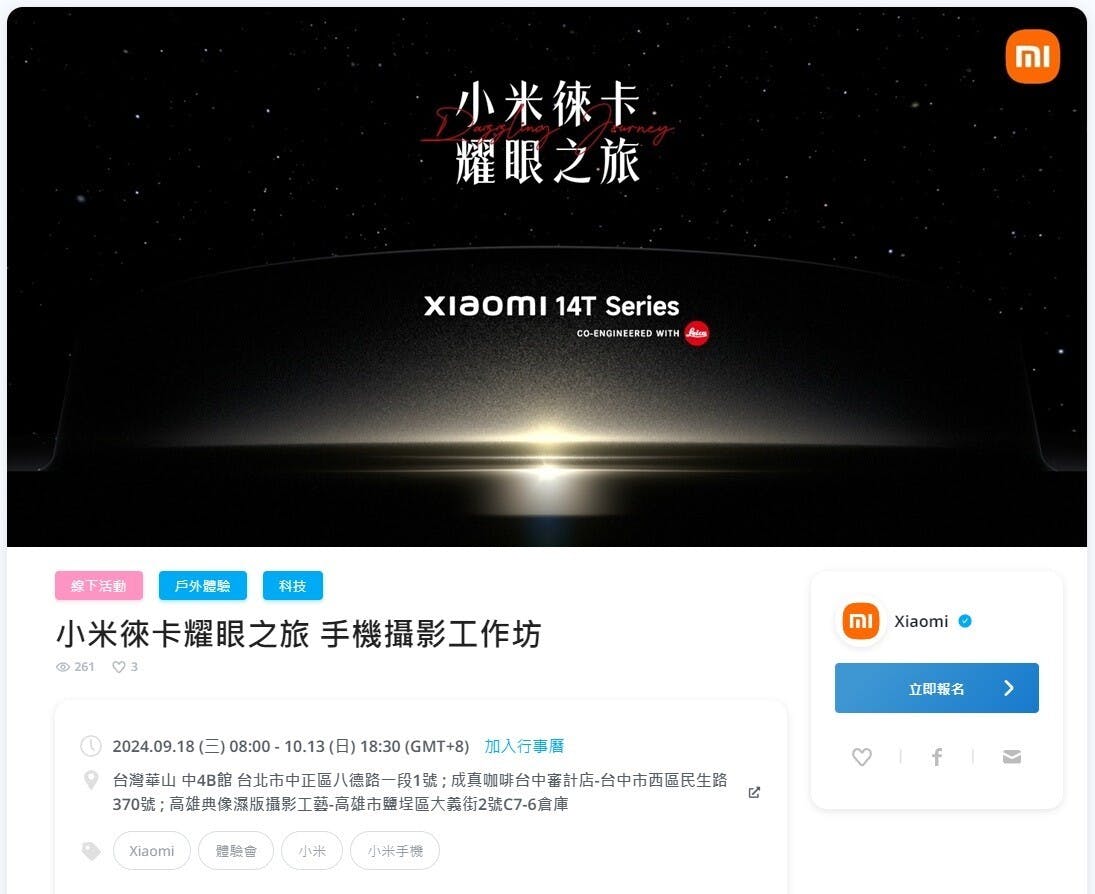
Task: Select the 科技 category tag
Action: [293, 586]
